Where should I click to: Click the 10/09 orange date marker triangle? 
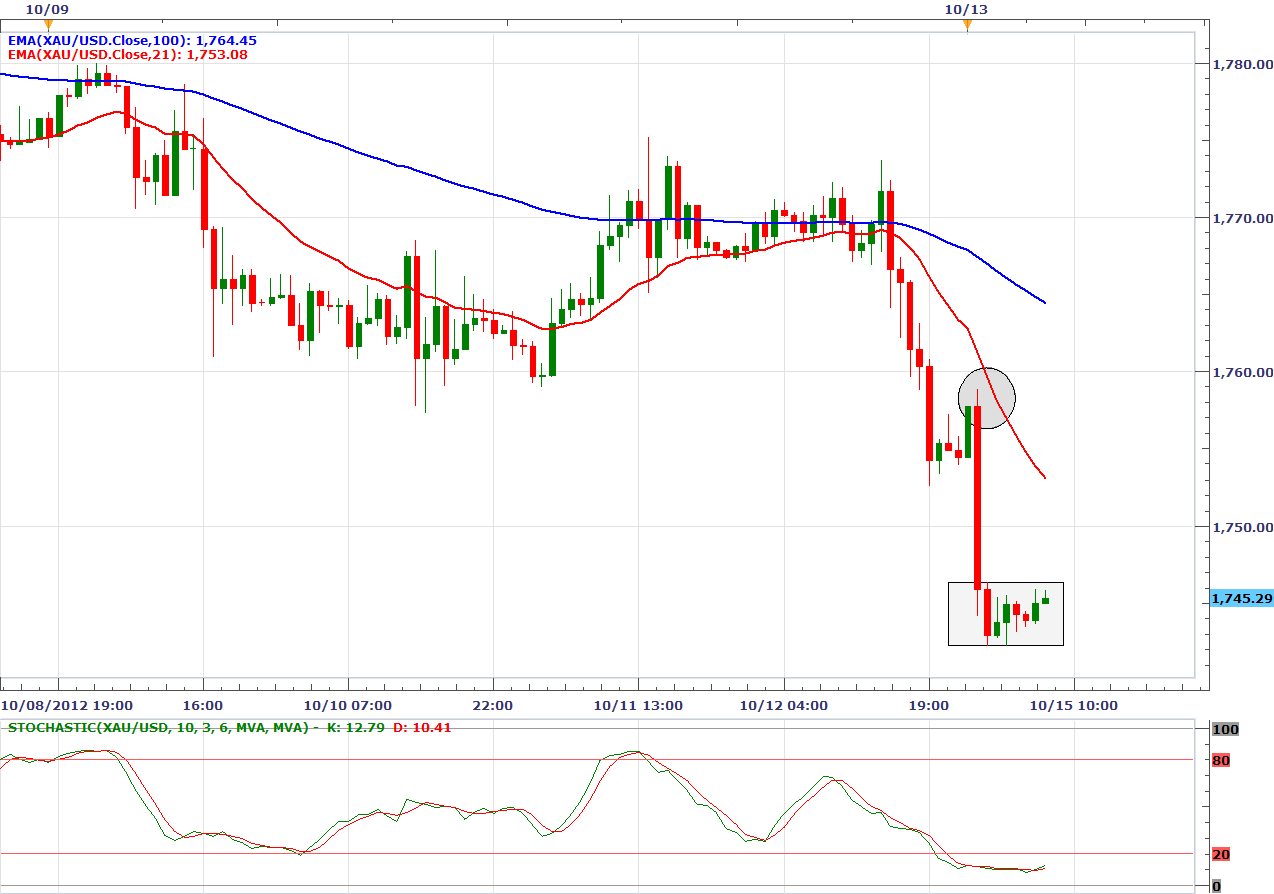(x=48, y=25)
